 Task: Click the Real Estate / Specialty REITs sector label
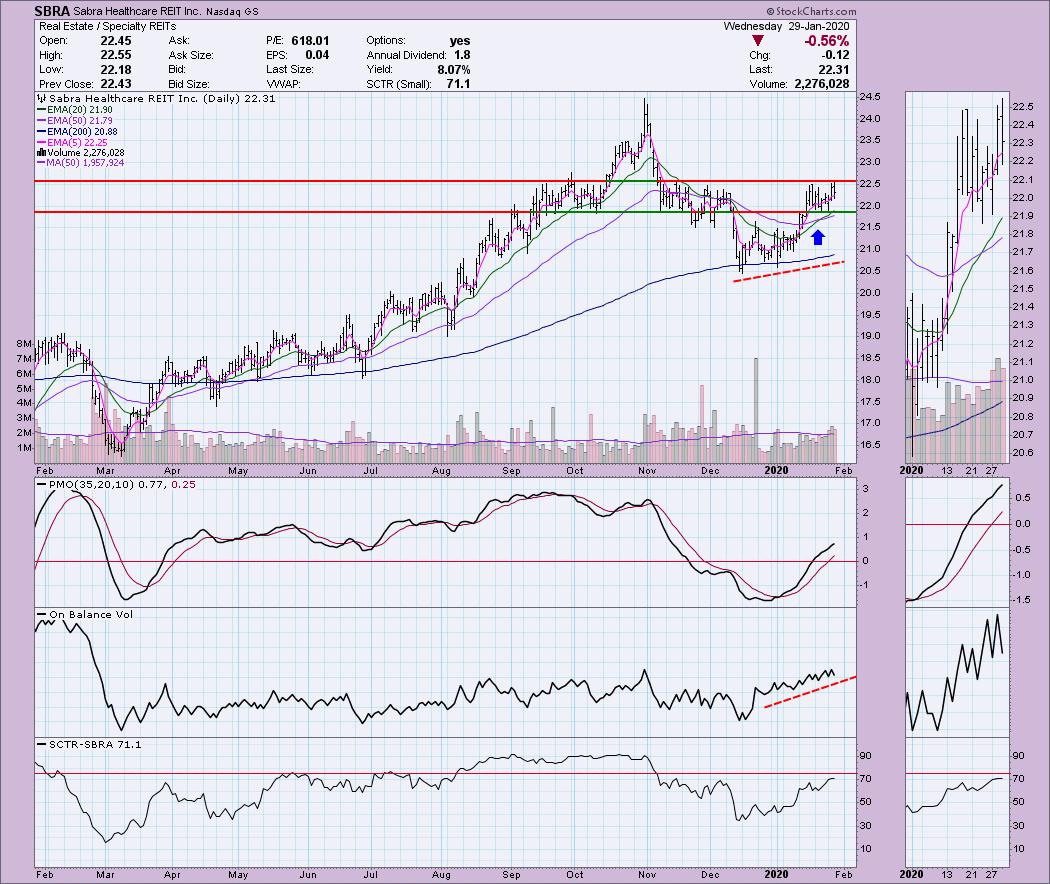pyautogui.click(x=108, y=26)
